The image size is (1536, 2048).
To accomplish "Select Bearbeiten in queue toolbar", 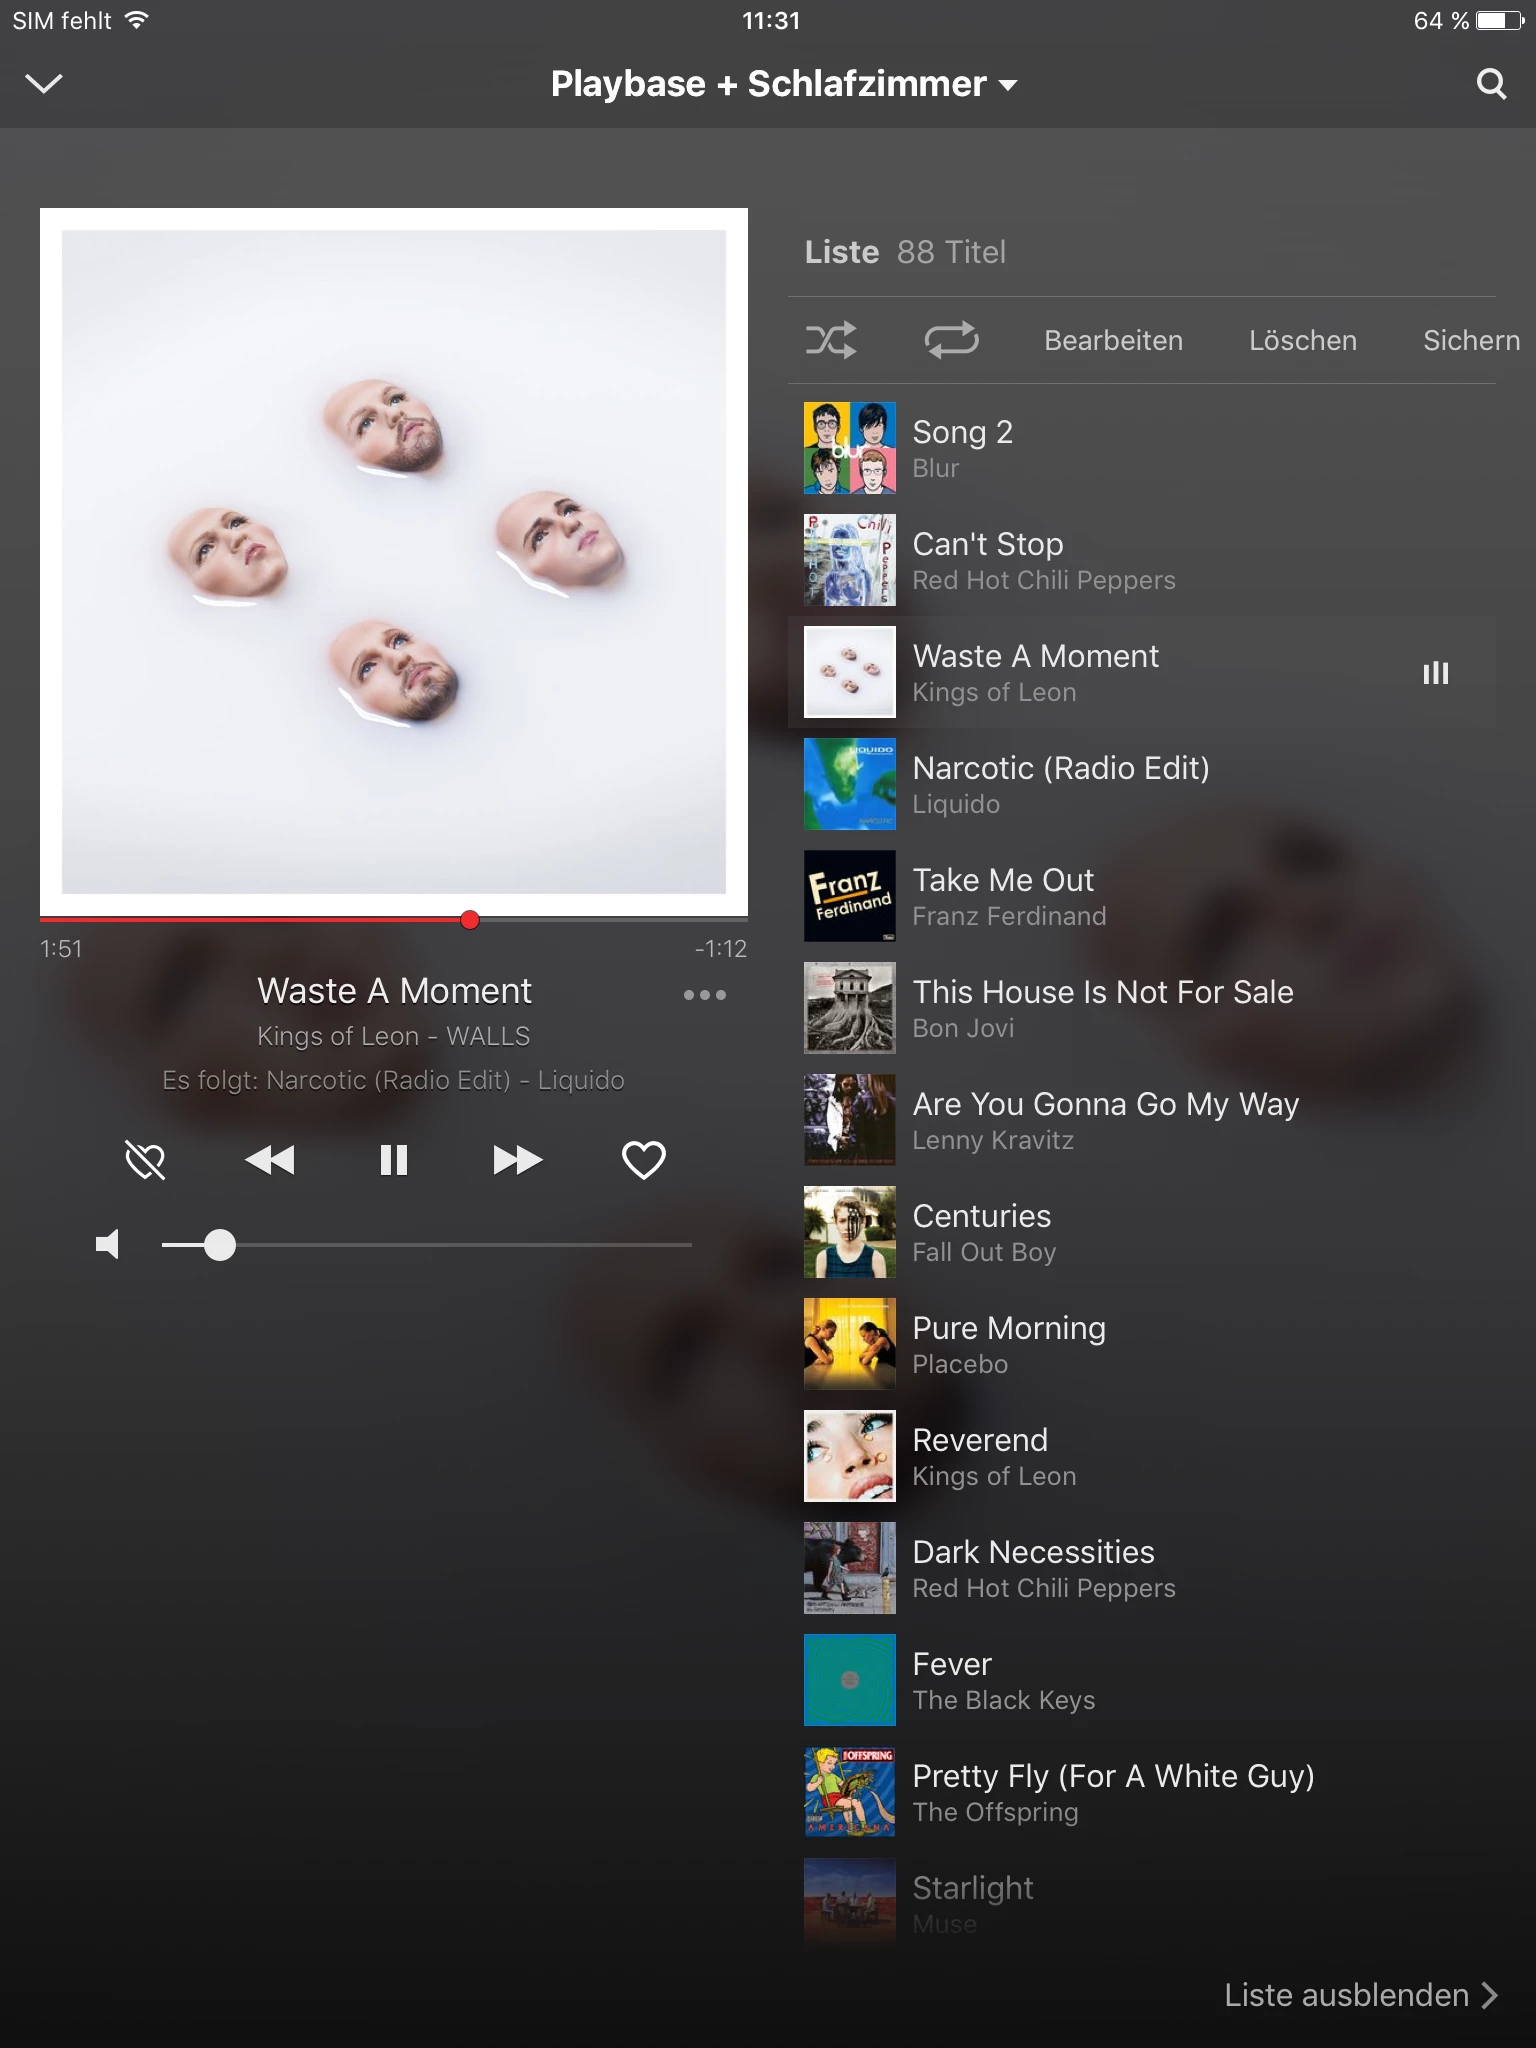I will click(x=1113, y=340).
